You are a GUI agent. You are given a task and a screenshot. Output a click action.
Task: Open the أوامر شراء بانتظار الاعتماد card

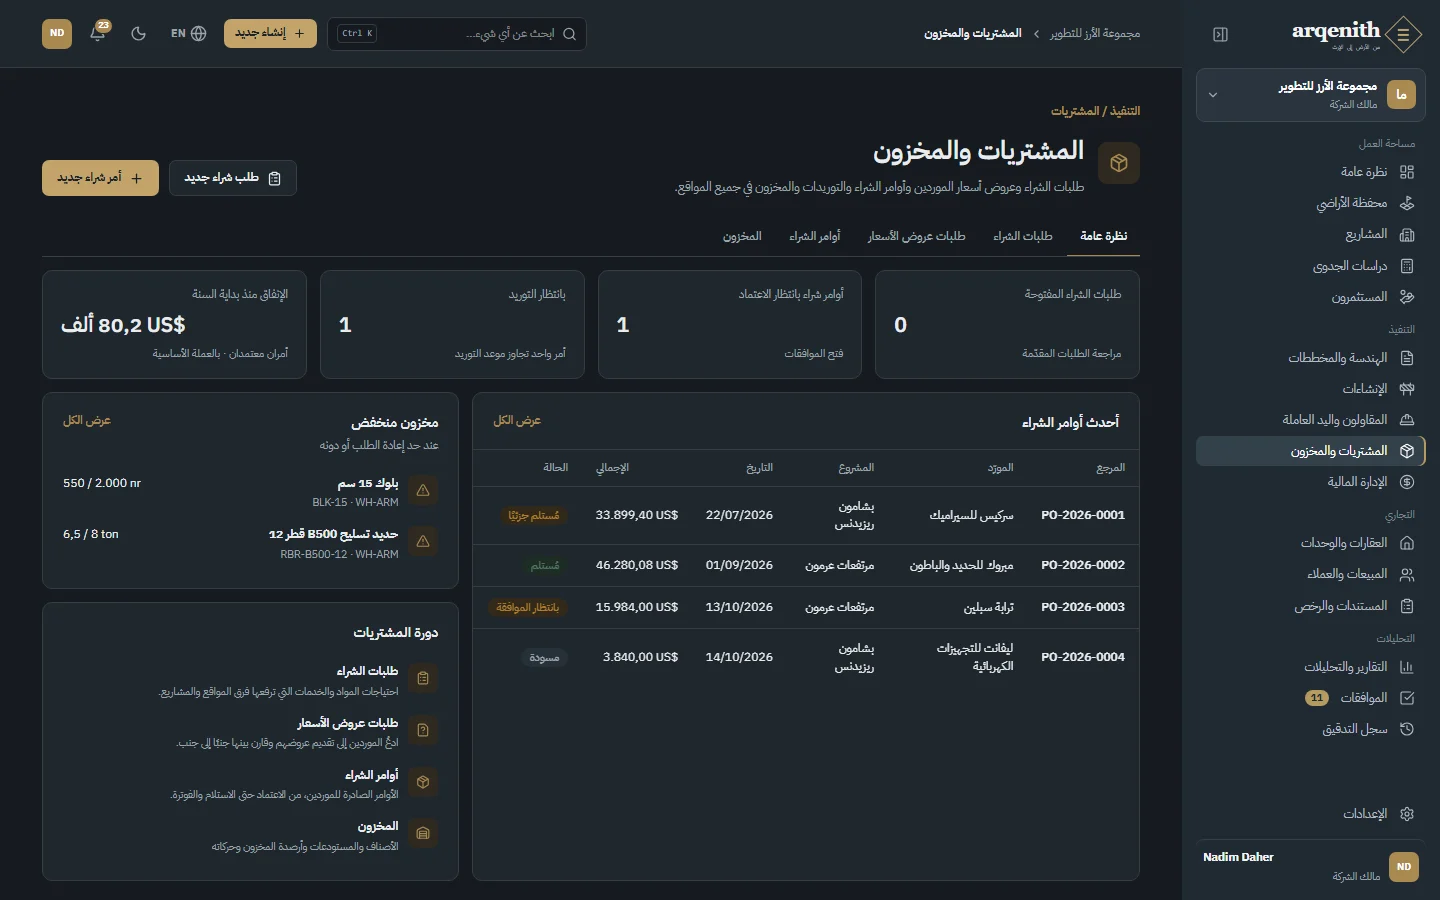[730, 325]
